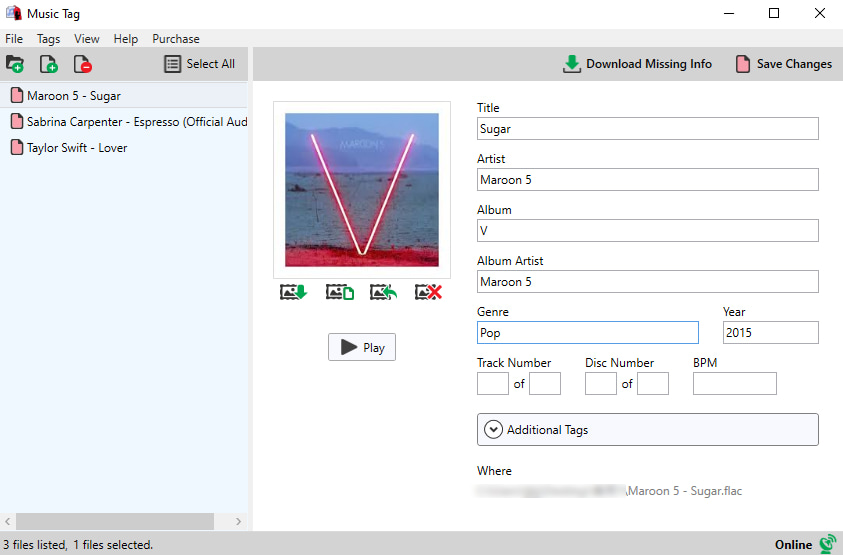Image resolution: width=843 pixels, height=555 pixels.
Task: Click the file list horizontal scrollbar
Action: pos(115,521)
